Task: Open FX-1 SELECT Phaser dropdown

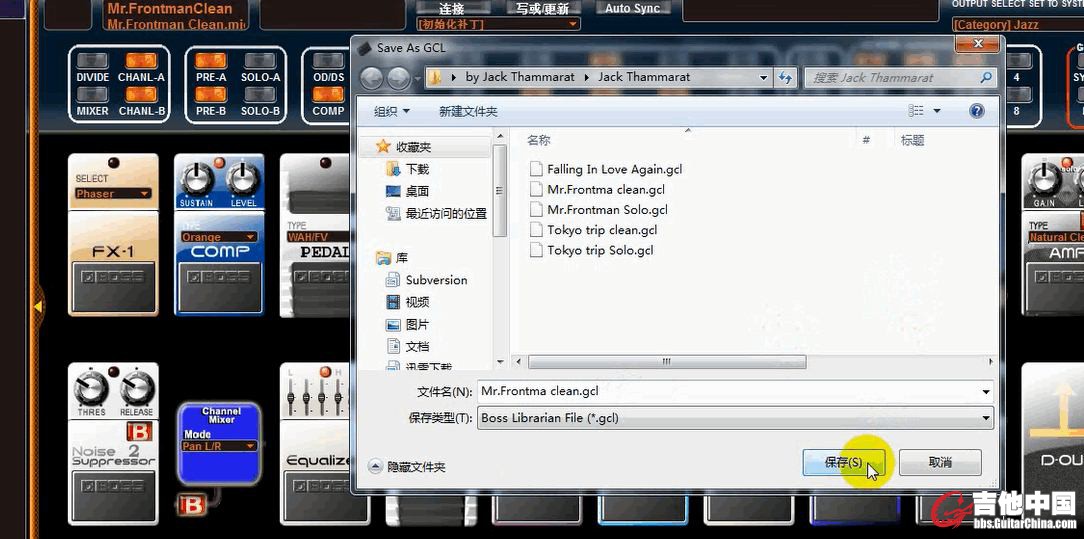Action: (113, 193)
